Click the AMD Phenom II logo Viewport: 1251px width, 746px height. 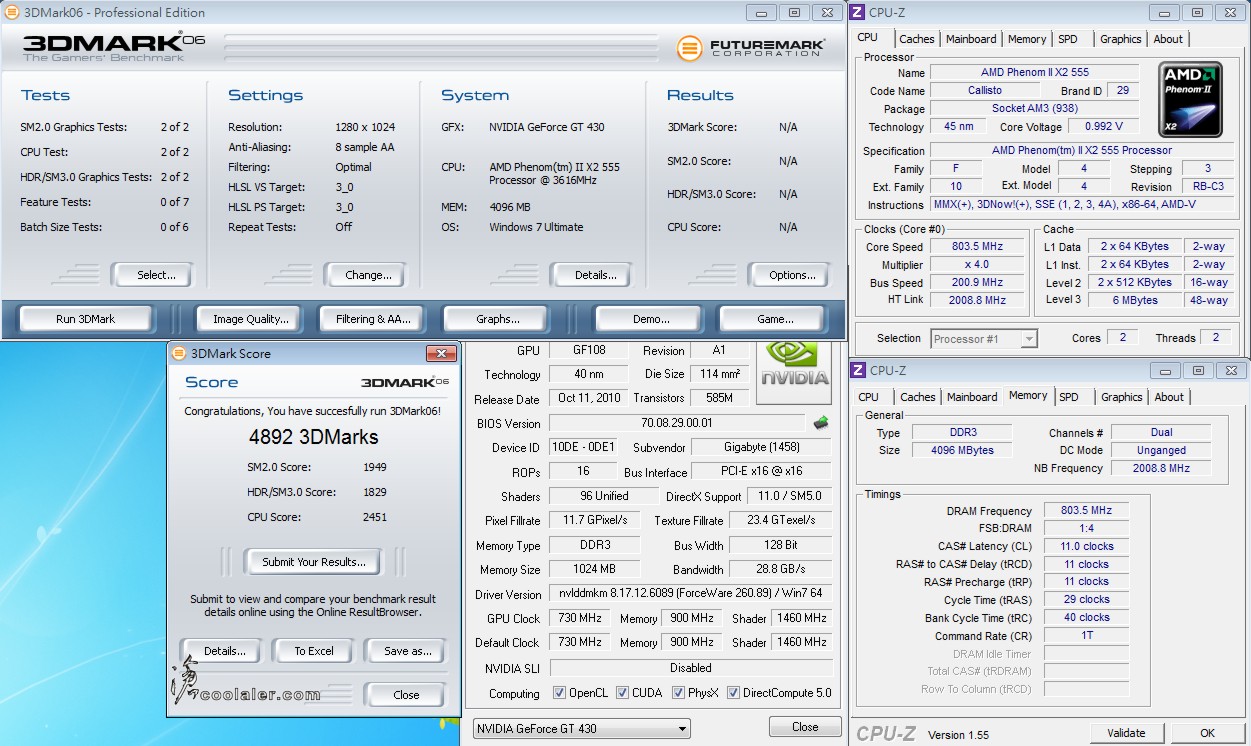click(1192, 100)
